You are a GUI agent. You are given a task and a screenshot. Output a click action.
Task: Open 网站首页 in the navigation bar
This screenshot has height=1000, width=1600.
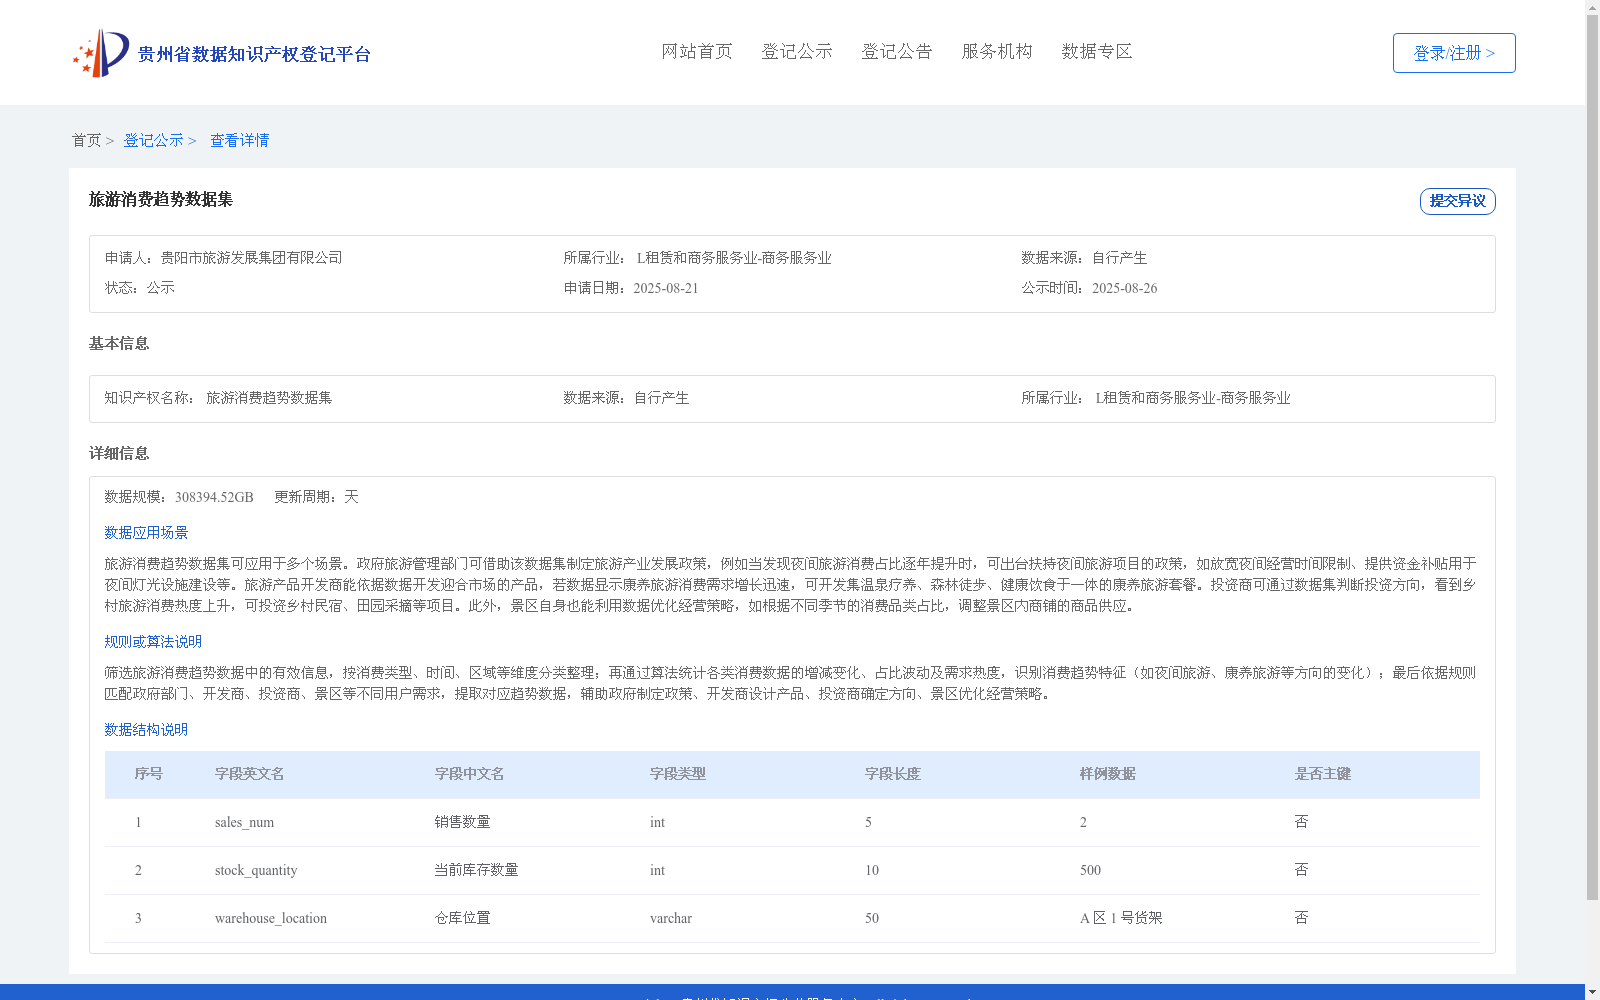pos(697,52)
